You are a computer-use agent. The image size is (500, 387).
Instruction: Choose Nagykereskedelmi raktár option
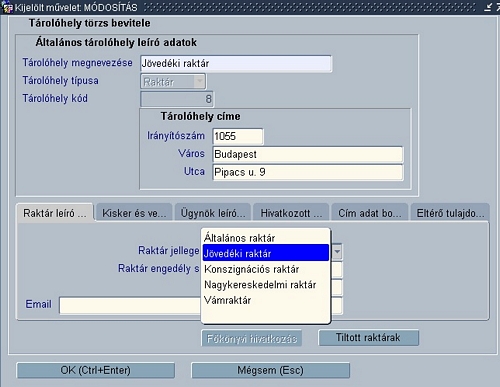[266, 284]
